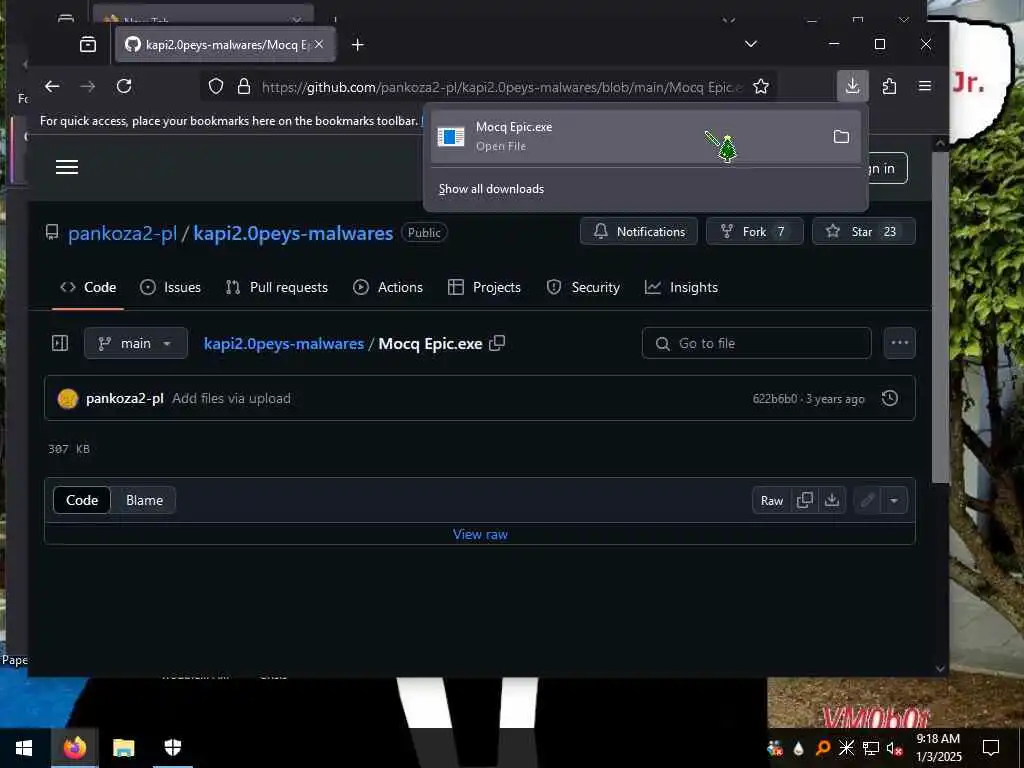This screenshot has width=1024, height=768.
Task: Toggle the Firefox downloads panel button
Action: coord(852,86)
